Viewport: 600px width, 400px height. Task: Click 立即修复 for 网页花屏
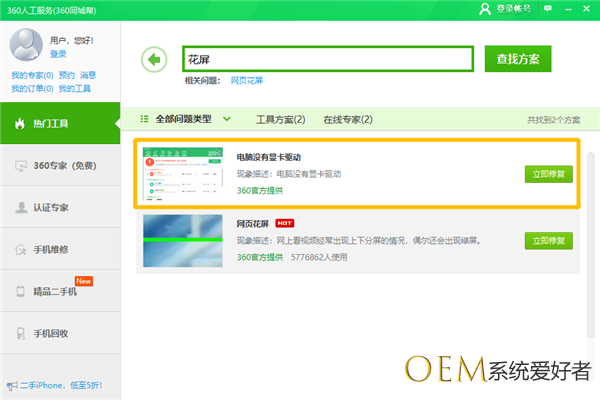549,240
